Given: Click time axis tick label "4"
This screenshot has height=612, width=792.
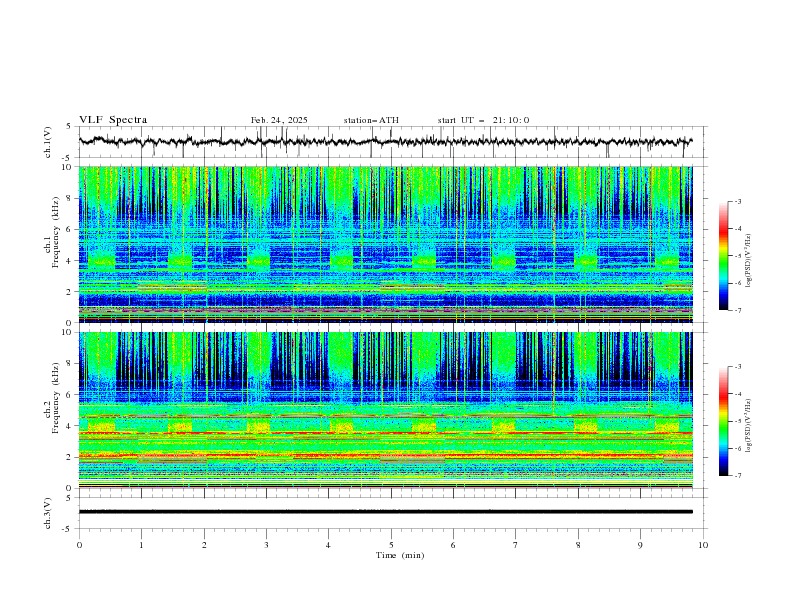Looking at the screenshot, I should tap(328, 545).
